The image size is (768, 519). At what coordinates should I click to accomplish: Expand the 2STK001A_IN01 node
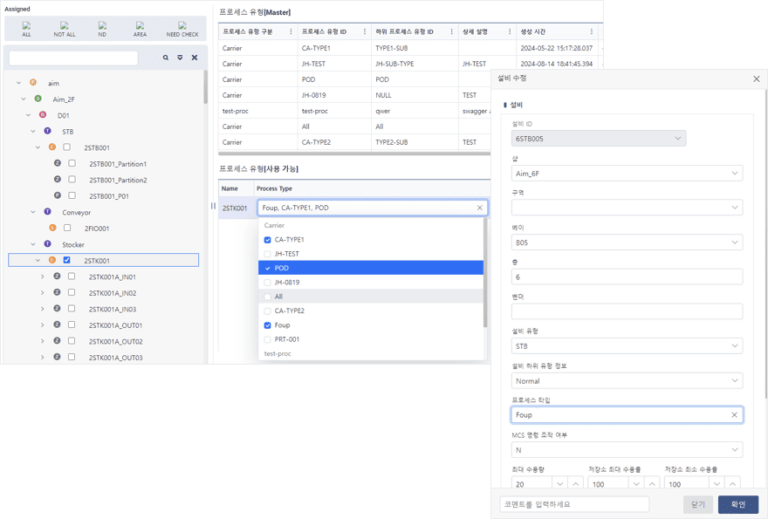(x=41, y=277)
